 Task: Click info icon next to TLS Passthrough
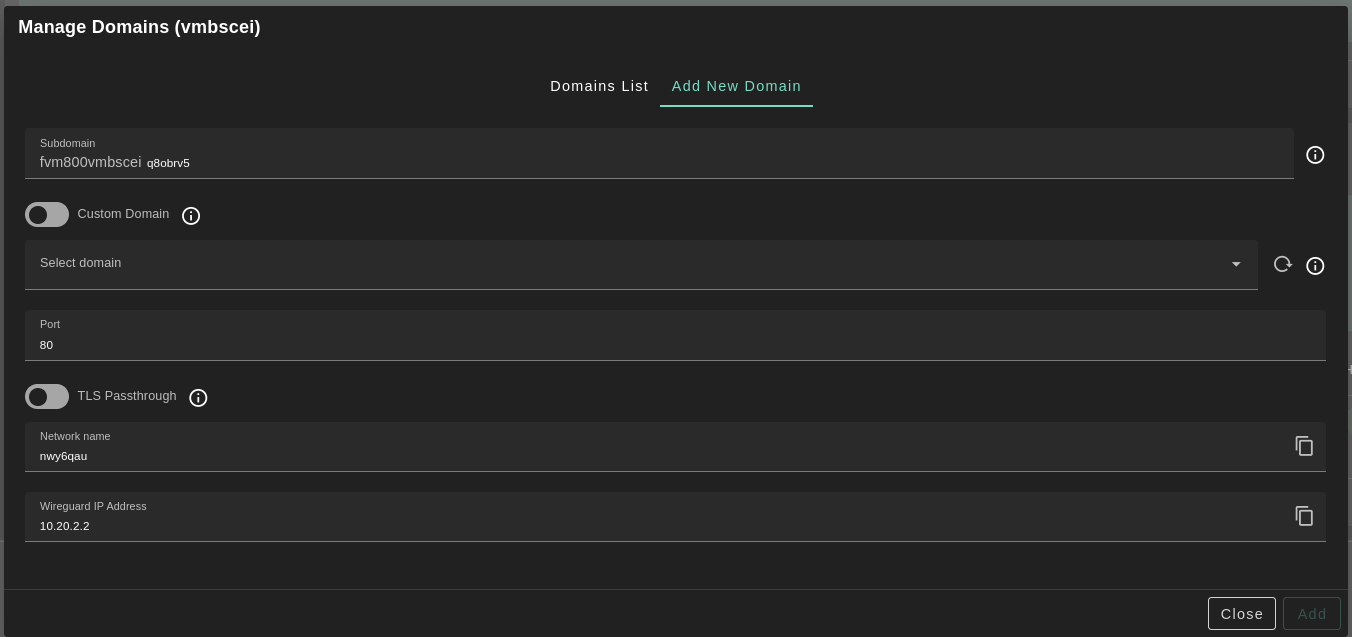pos(198,398)
